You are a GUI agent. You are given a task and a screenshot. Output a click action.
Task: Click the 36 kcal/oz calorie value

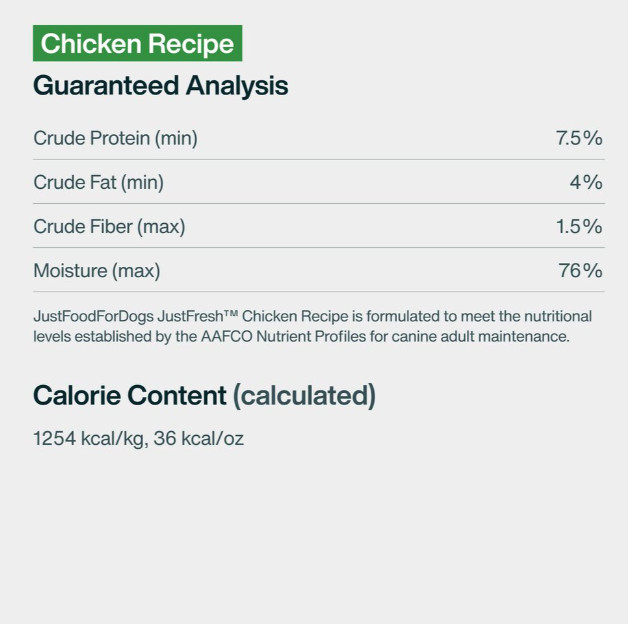199,439
